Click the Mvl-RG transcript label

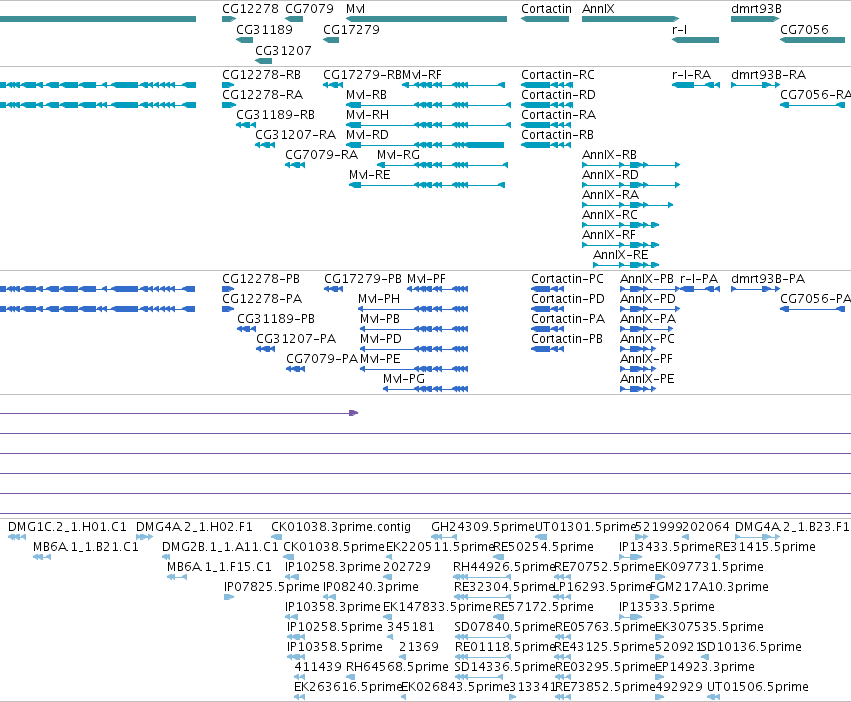[398, 155]
